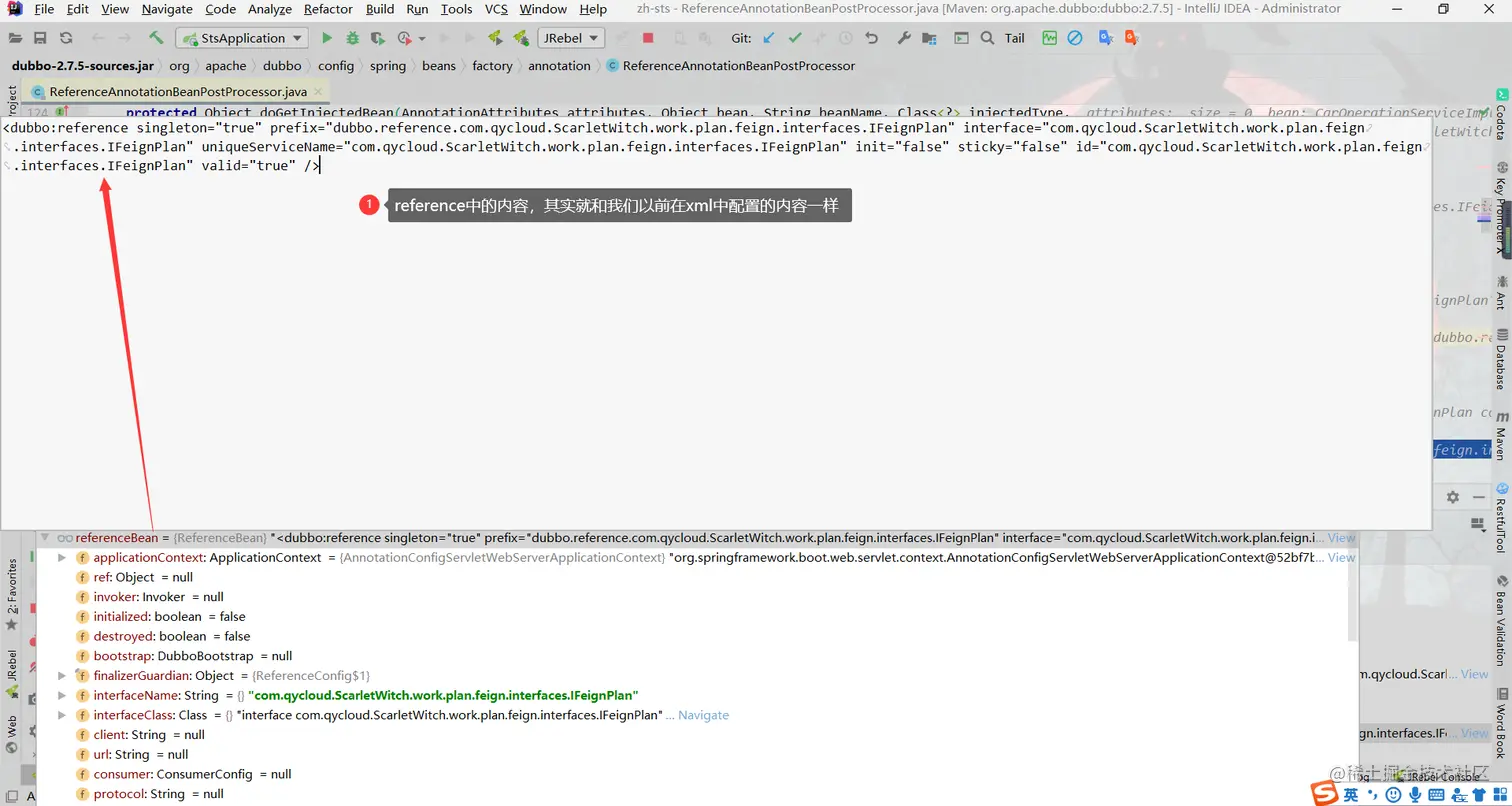The width and height of the screenshot is (1512, 806).
Task: Open Project Structure folder icon
Action: click(930, 38)
